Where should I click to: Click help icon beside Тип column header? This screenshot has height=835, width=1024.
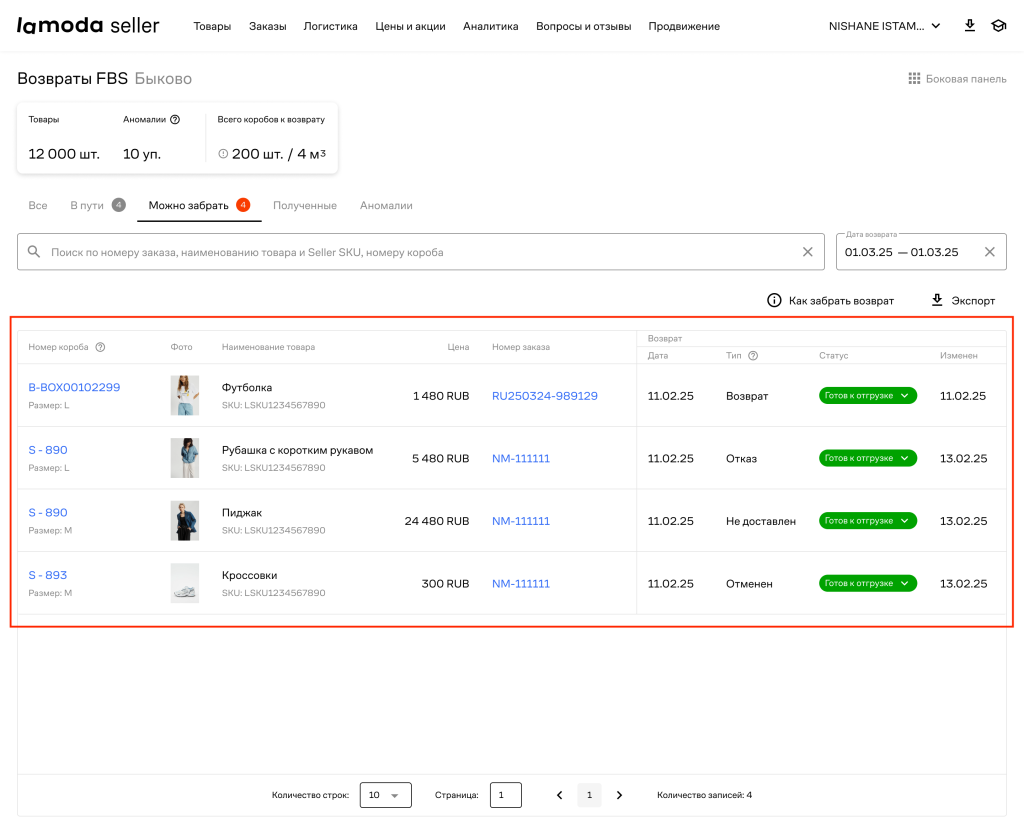point(753,355)
